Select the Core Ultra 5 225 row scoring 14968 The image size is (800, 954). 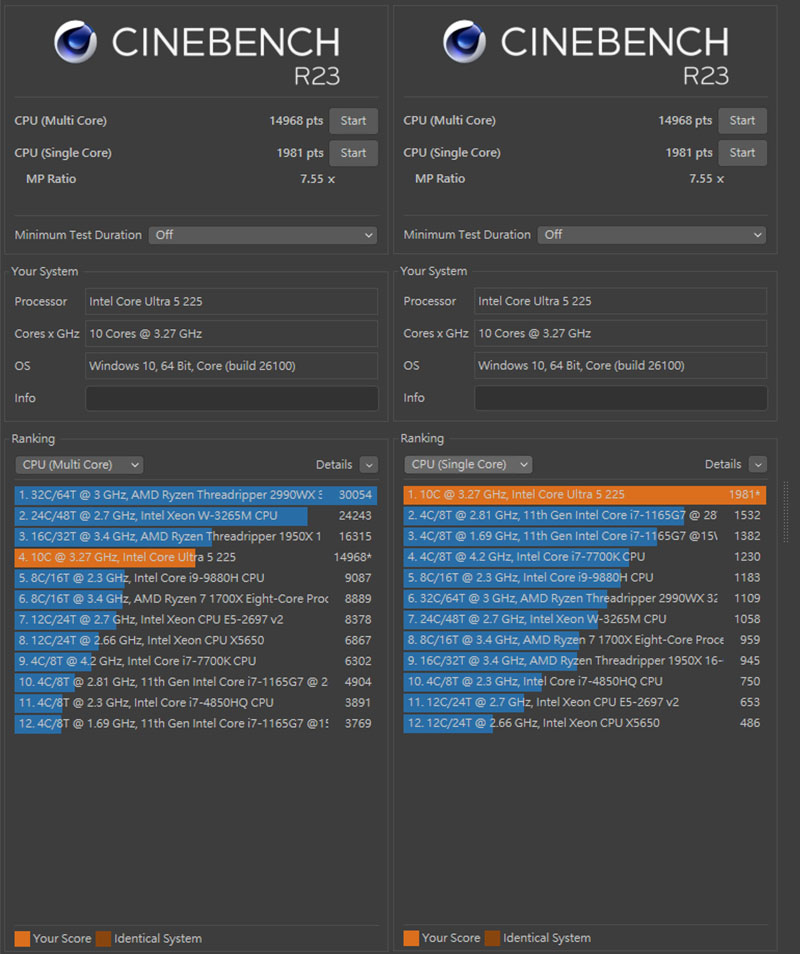pos(195,557)
